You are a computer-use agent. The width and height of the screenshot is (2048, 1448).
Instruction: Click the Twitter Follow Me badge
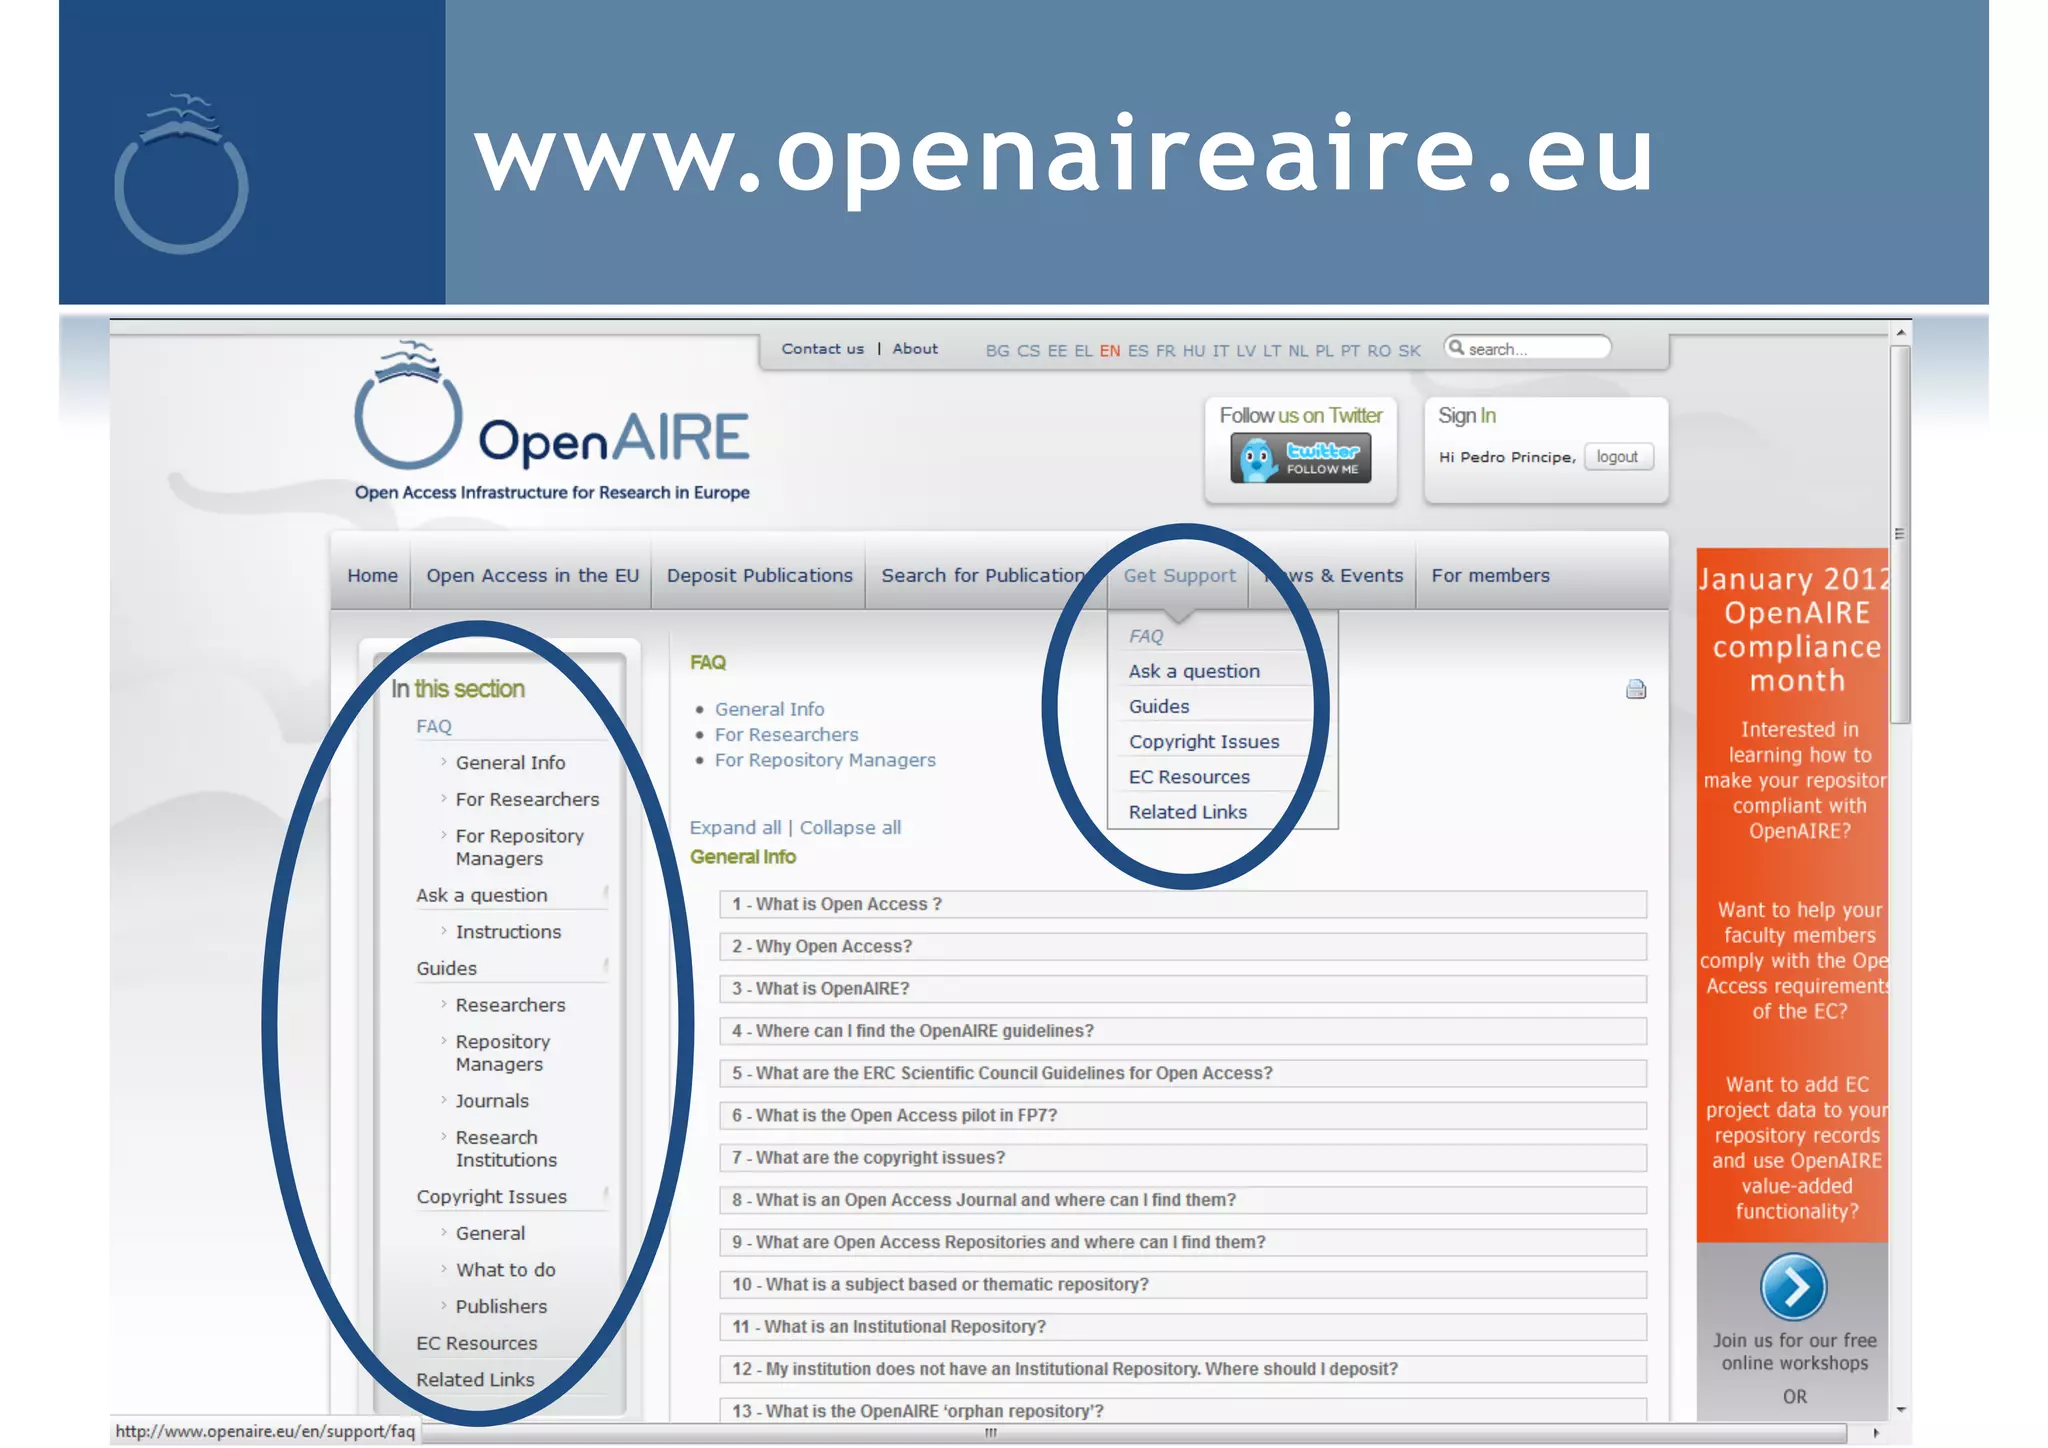coord(1300,458)
